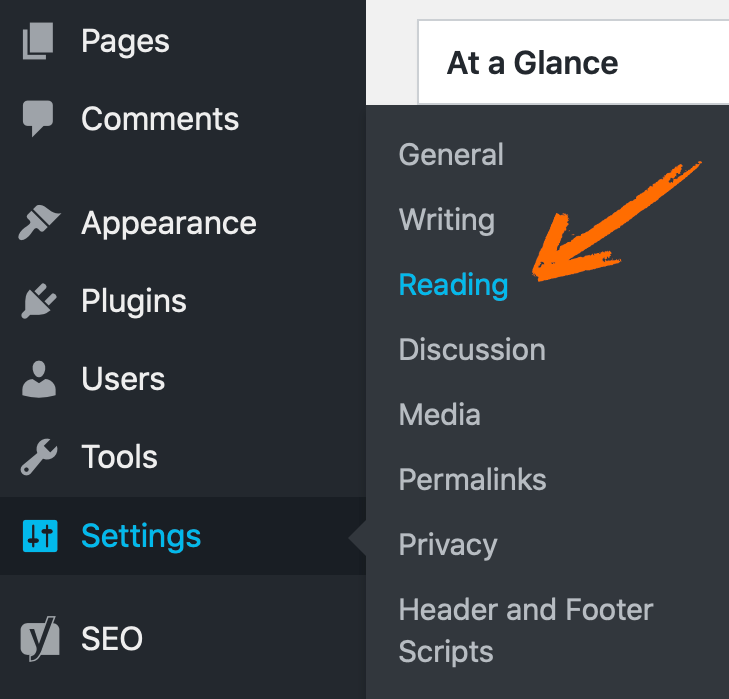The image size is (729, 699).
Task: Click the Plugins plug icon
Action: click(39, 301)
